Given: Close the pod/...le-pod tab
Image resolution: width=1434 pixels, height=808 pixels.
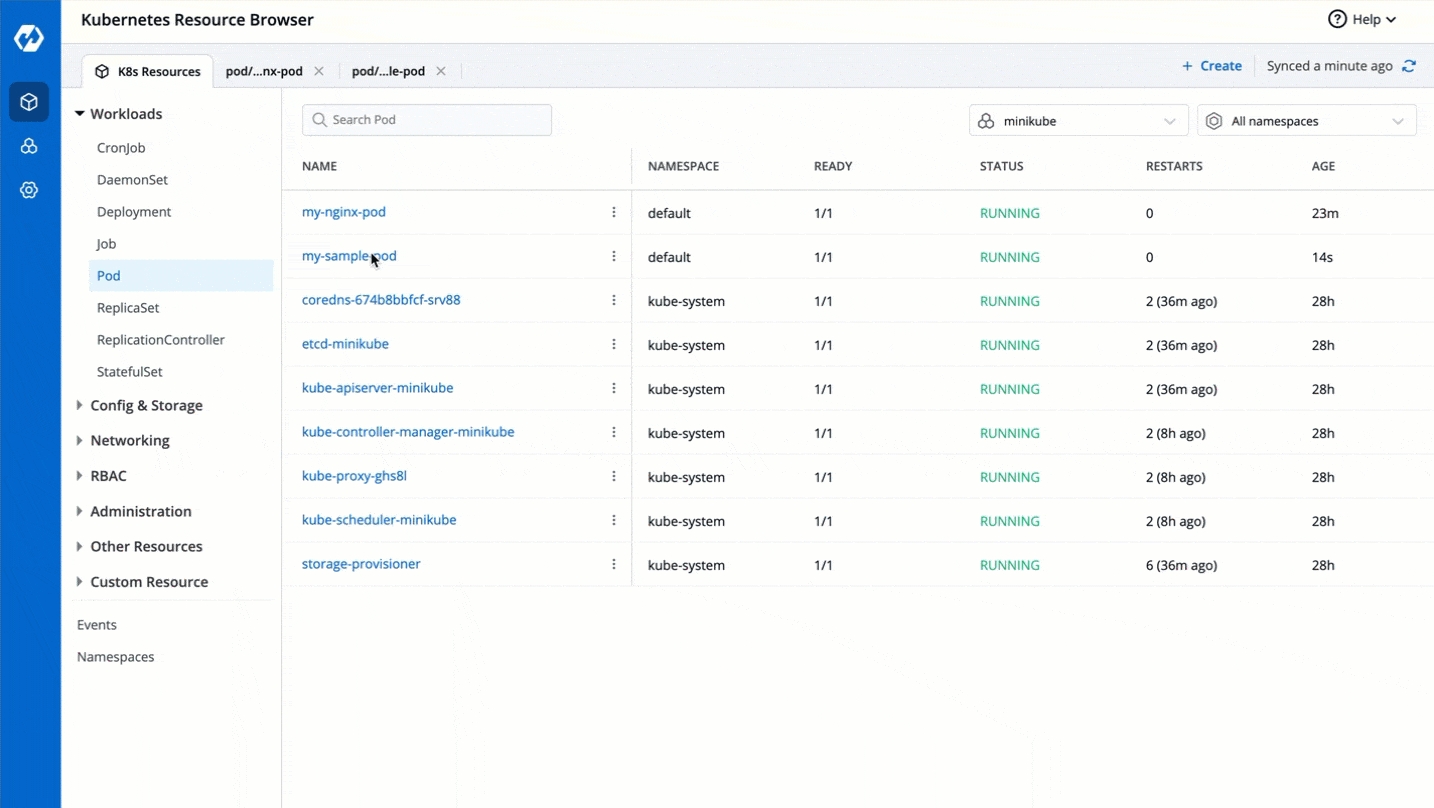Looking at the screenshot, I should tap(441, 71).
